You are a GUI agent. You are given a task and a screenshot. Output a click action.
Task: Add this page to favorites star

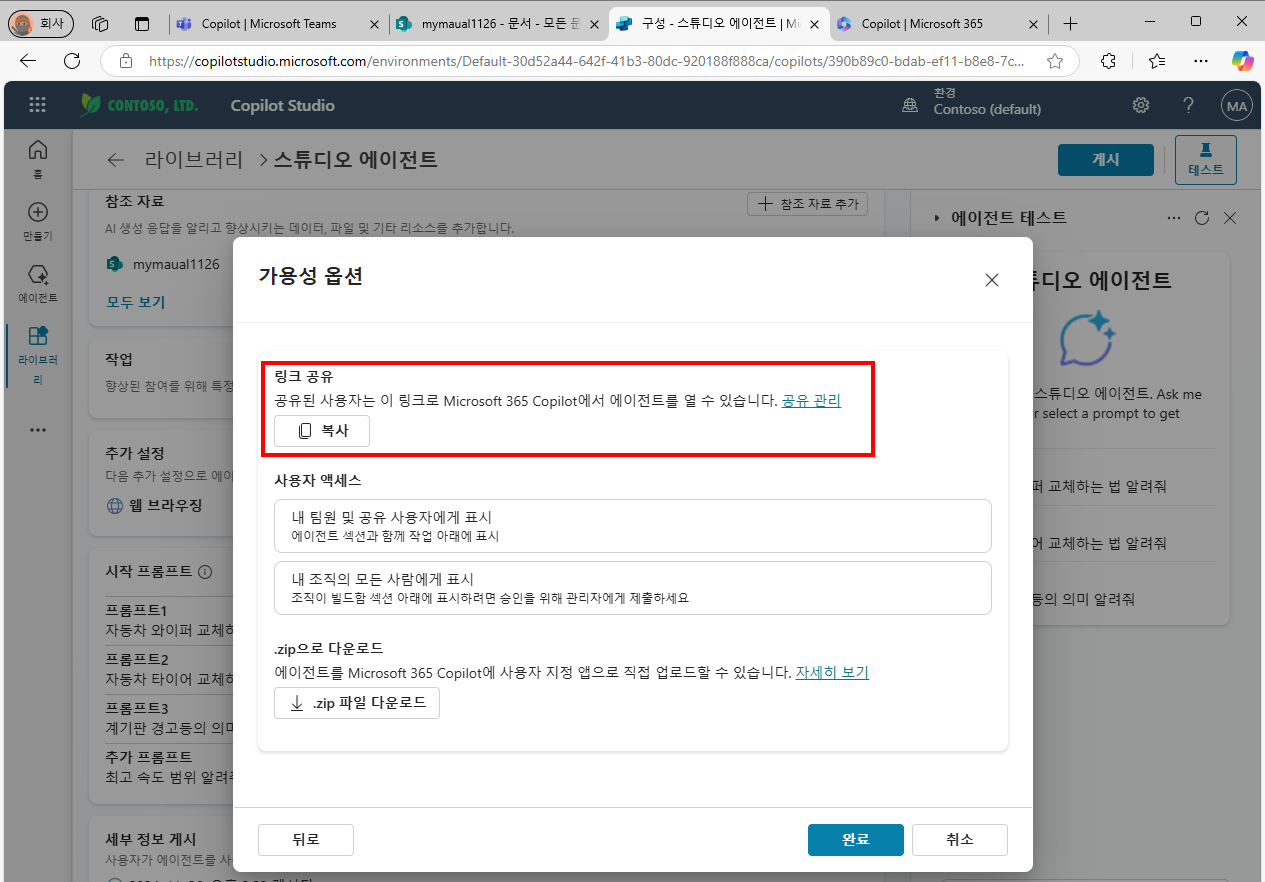1054,61
